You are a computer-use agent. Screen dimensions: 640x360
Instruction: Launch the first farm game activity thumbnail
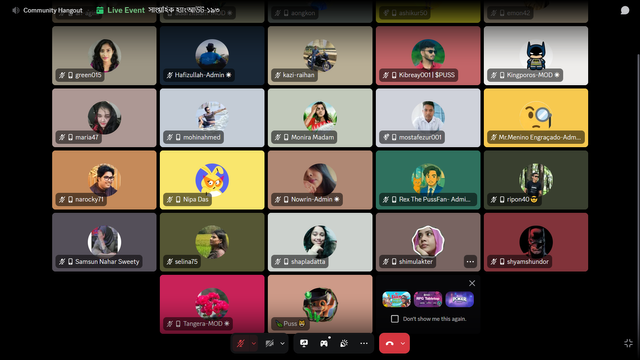pyautogui.click(x=396, y=299)
